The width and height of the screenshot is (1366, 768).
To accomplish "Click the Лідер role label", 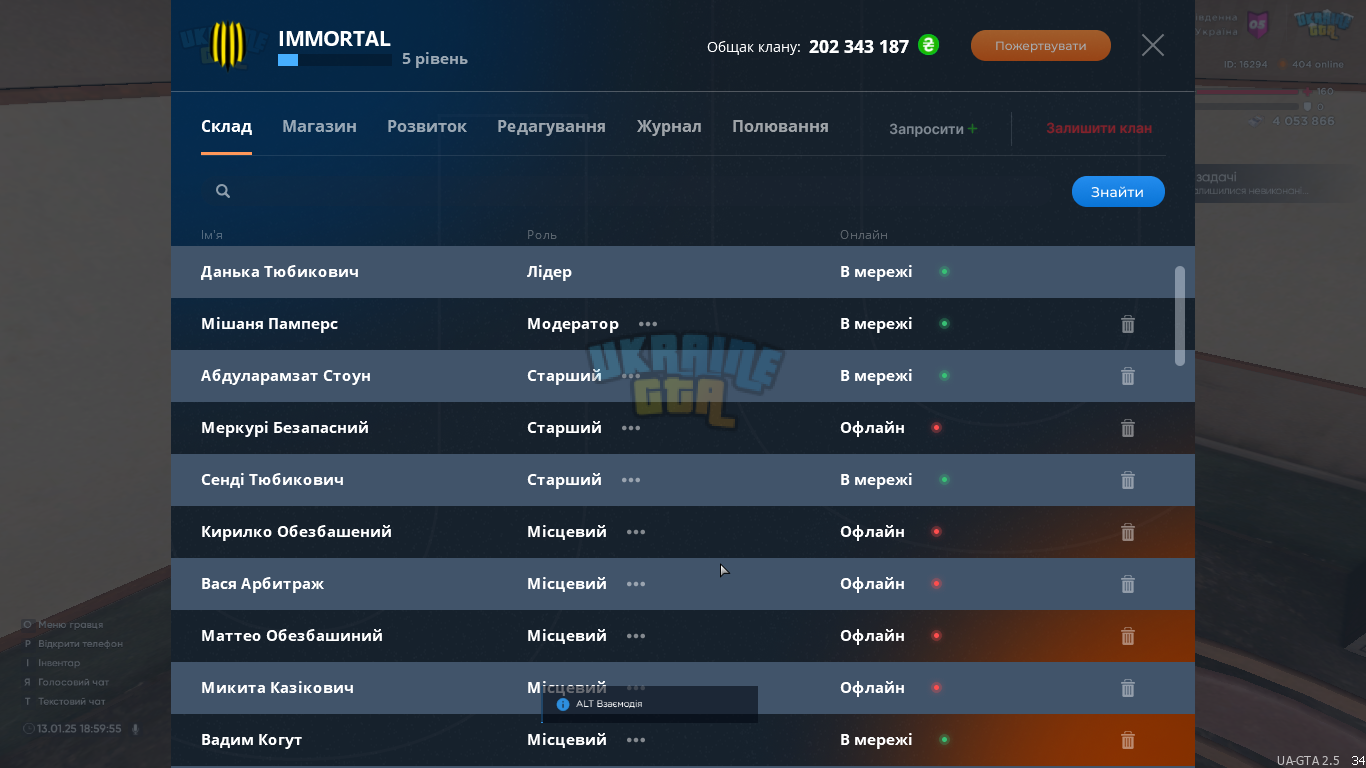I will [x=549, y=272].
